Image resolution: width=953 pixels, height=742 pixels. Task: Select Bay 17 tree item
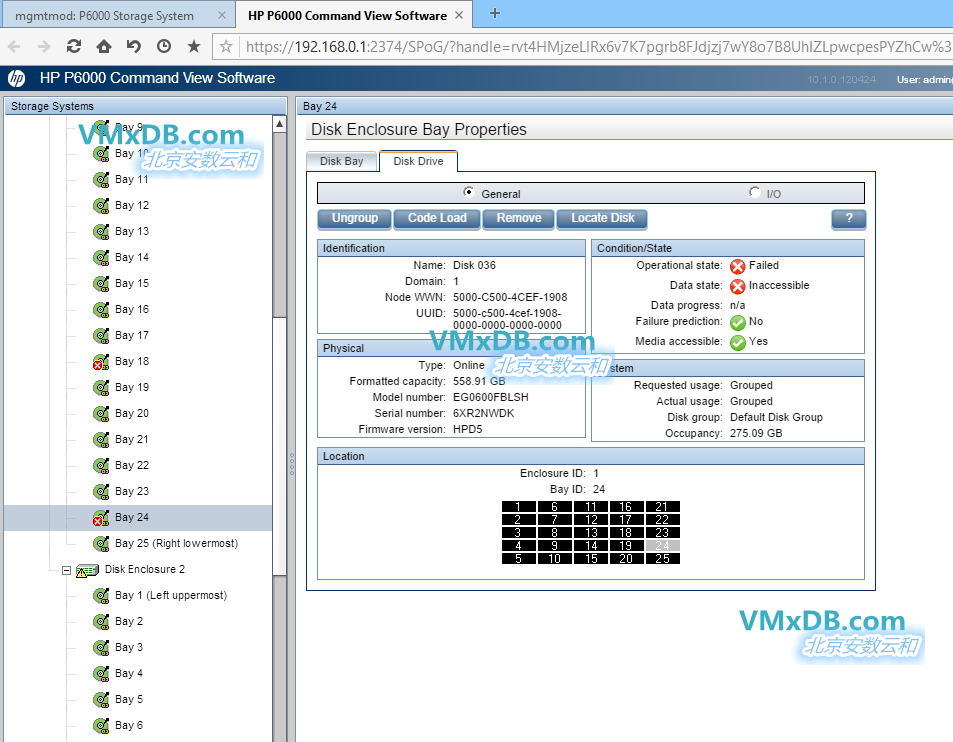pos(132,335)
